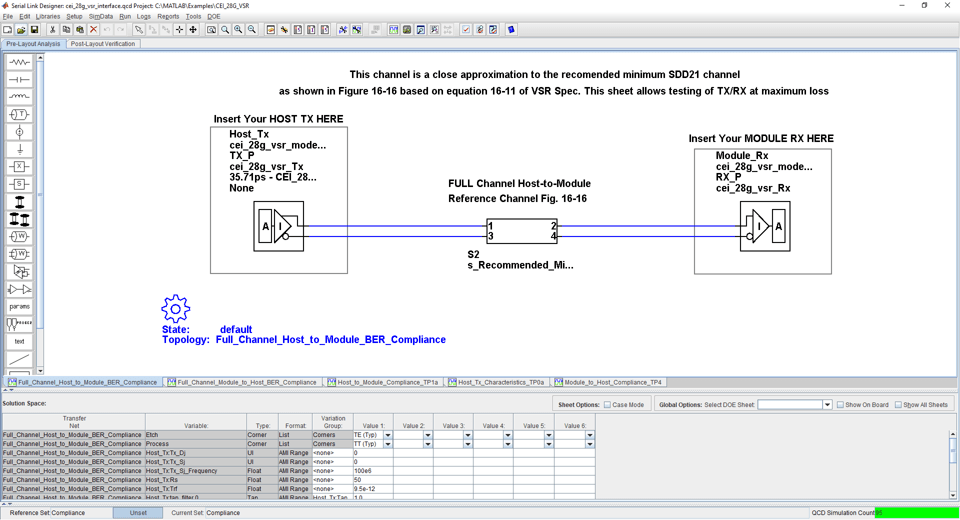This screenshot has height=520, width=960.
Task: Expand the Etch Value 1 dropdown
Action: 388,435
